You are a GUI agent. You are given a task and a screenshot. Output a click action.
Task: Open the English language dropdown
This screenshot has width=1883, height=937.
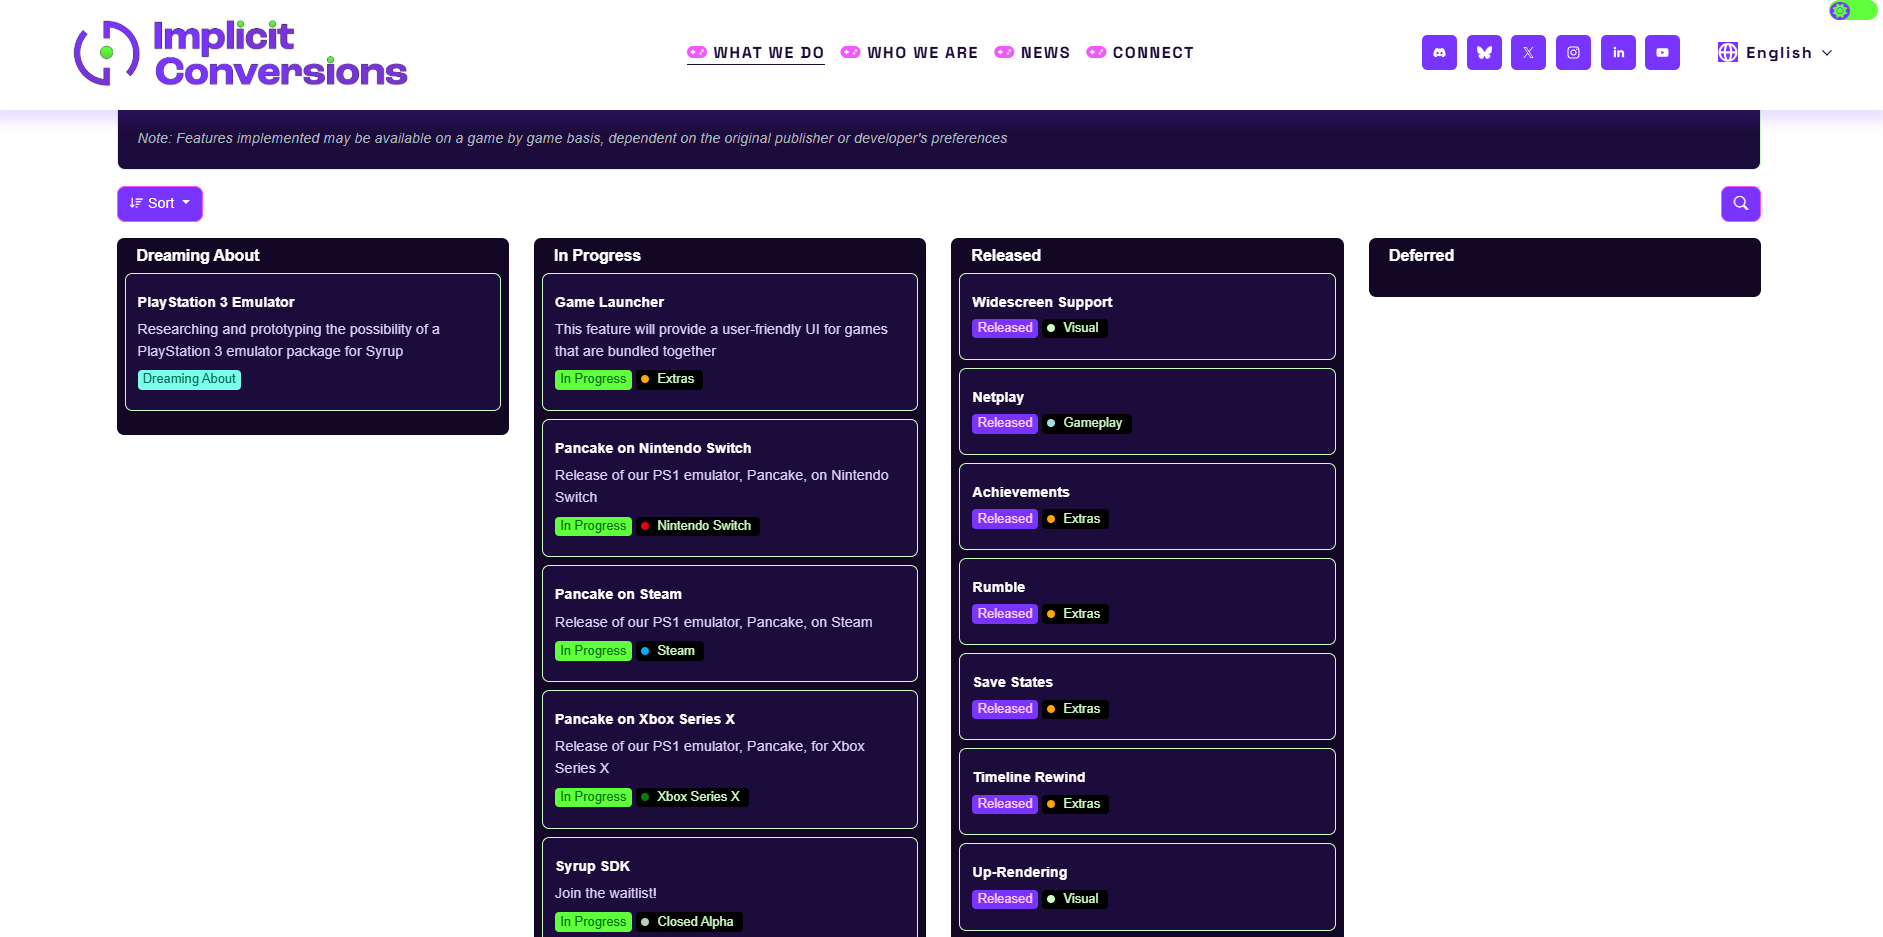pos(1775,53)
